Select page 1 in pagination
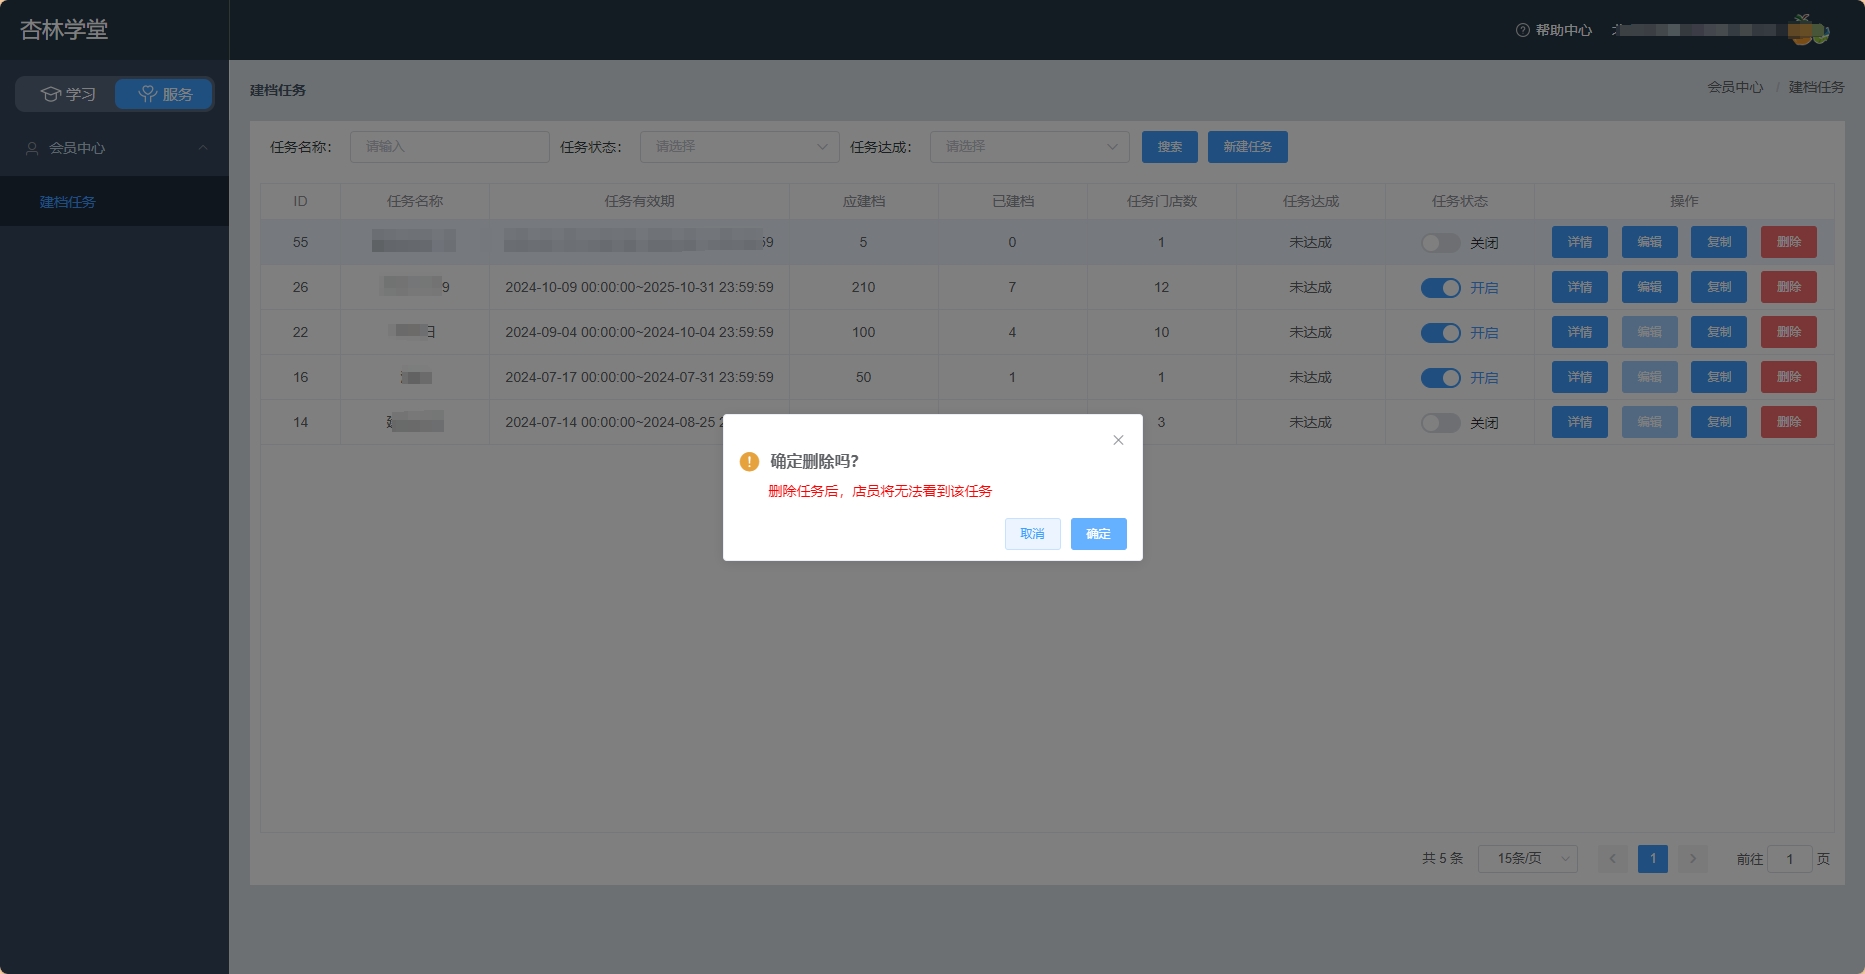1865x974 pixels. pyautogui.click(x=1653, y=859)
